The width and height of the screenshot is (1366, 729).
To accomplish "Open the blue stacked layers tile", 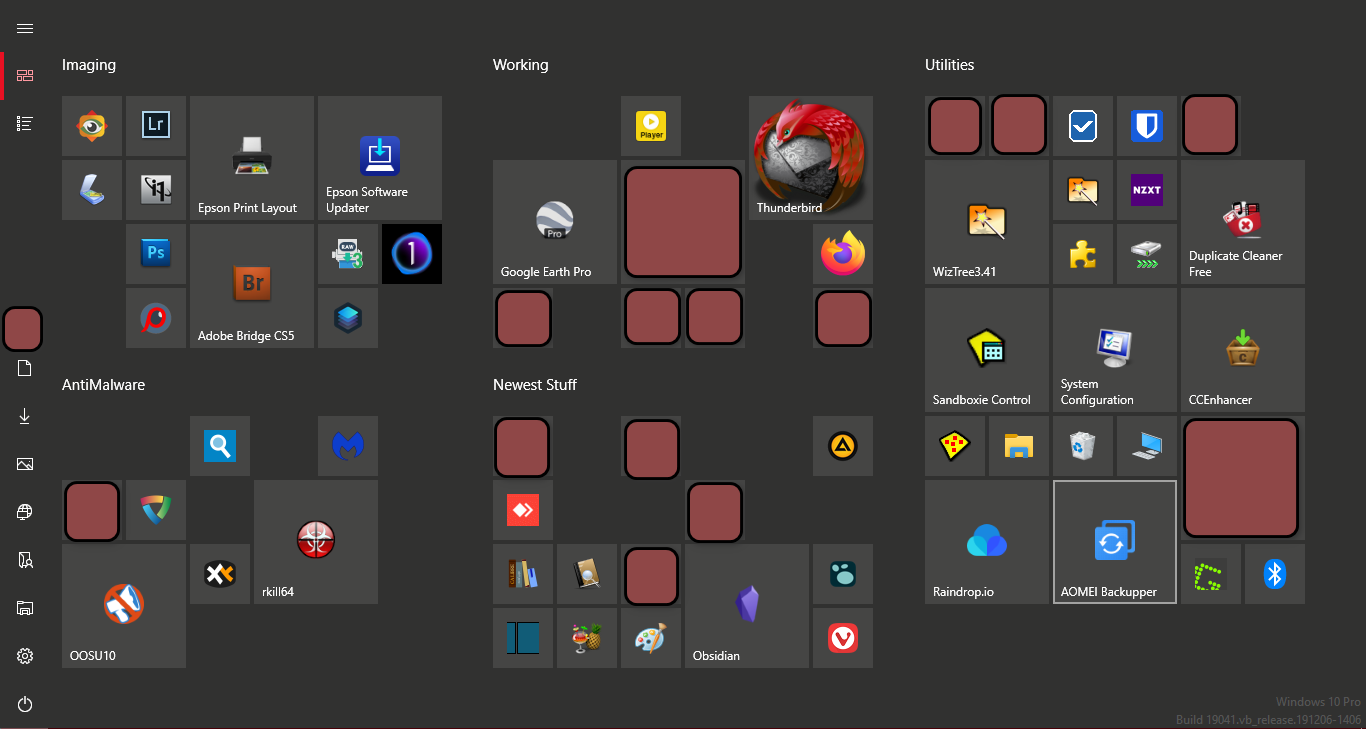I will (x=348, y=318).
